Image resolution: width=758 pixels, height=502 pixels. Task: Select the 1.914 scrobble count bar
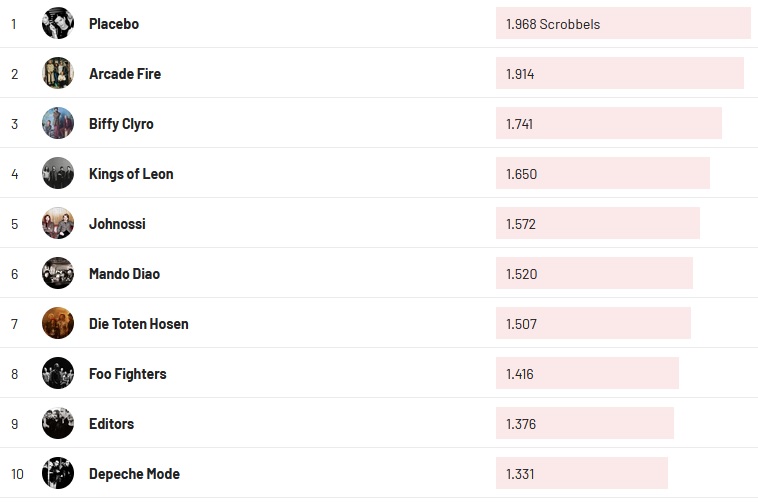coord(619,73)
